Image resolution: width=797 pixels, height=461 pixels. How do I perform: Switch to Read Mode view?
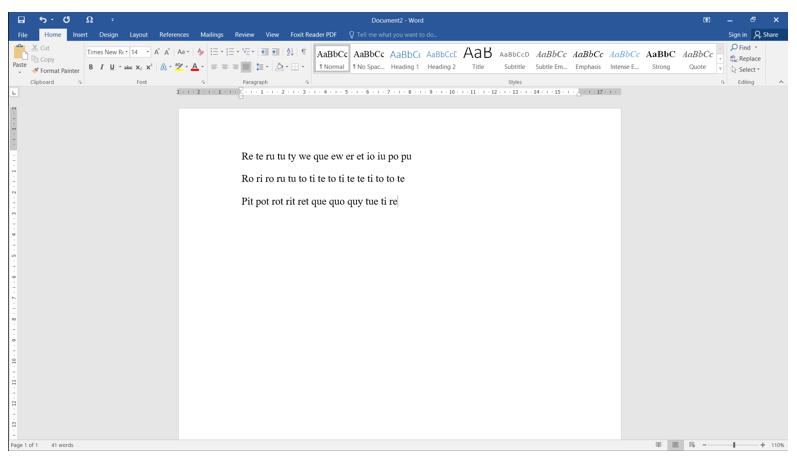tap(658, 445)
